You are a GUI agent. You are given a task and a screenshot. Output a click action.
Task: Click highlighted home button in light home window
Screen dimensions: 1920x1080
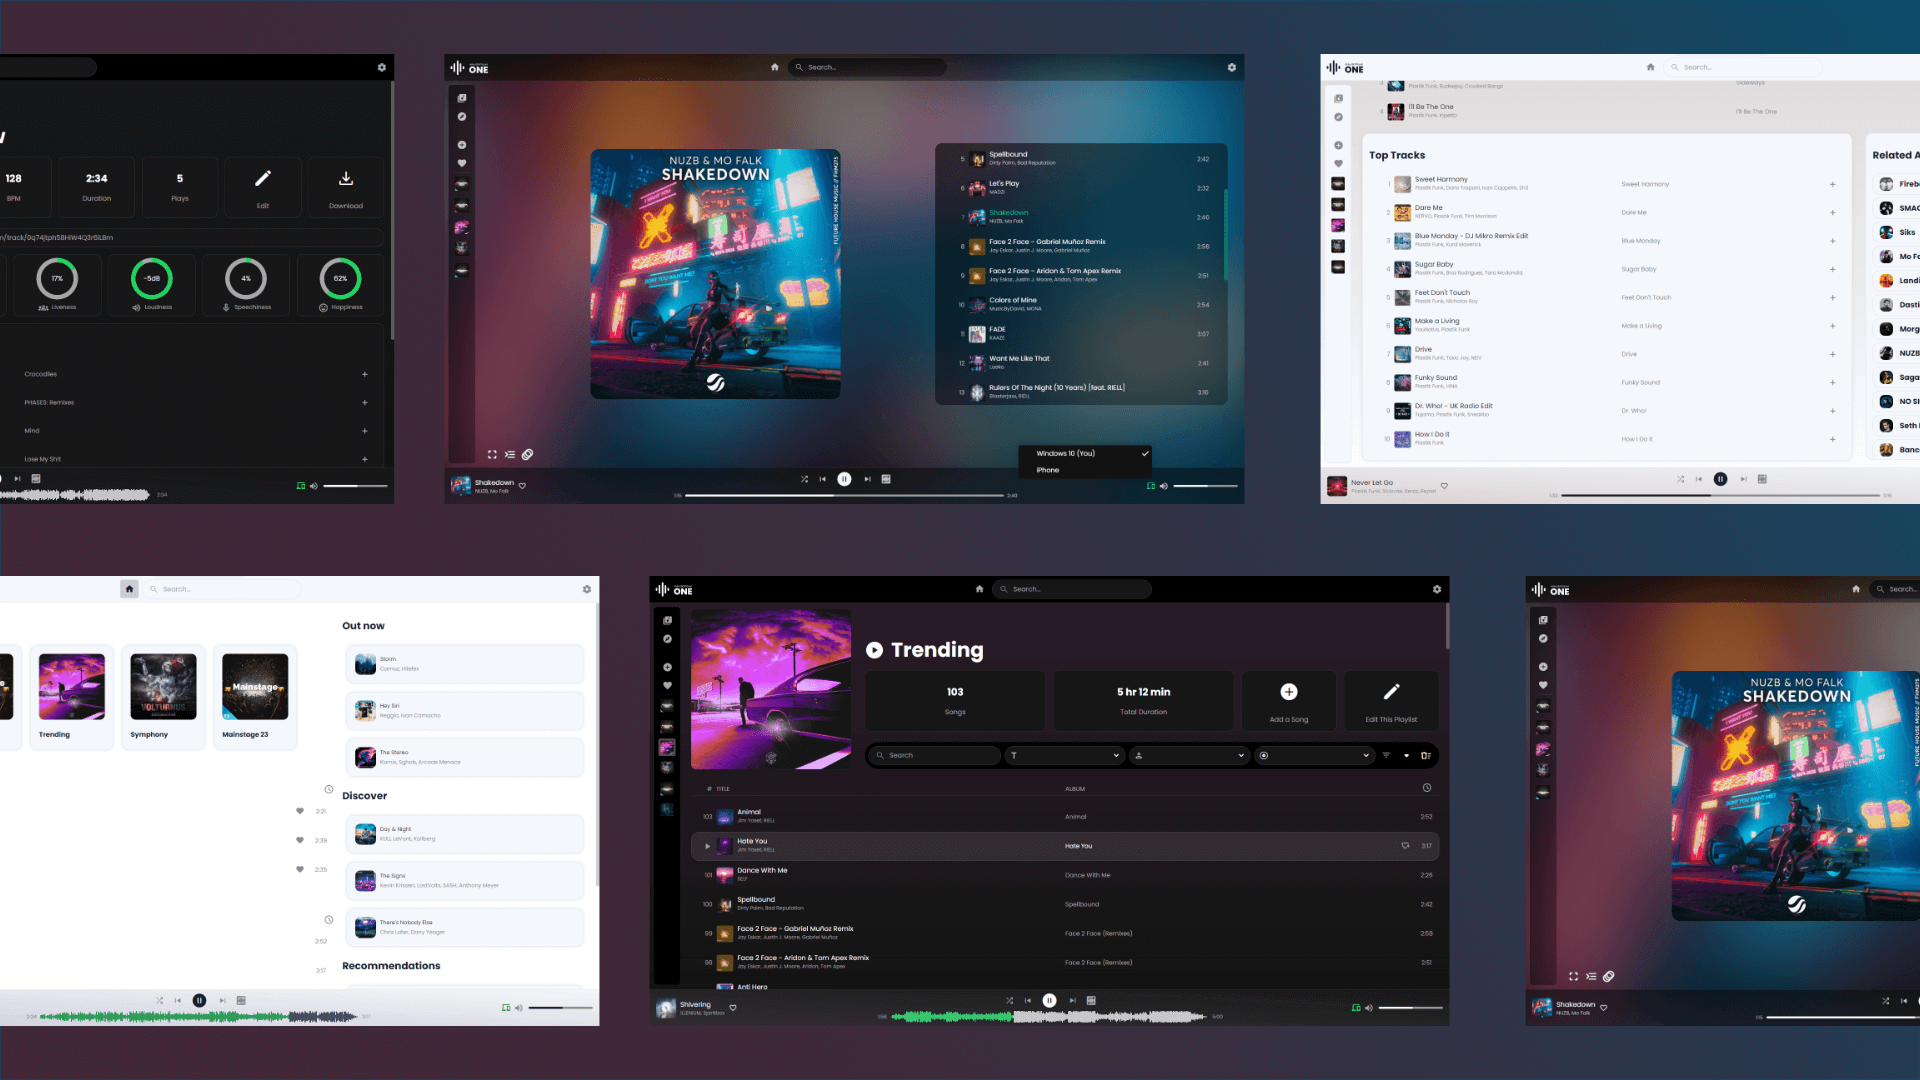129,589
